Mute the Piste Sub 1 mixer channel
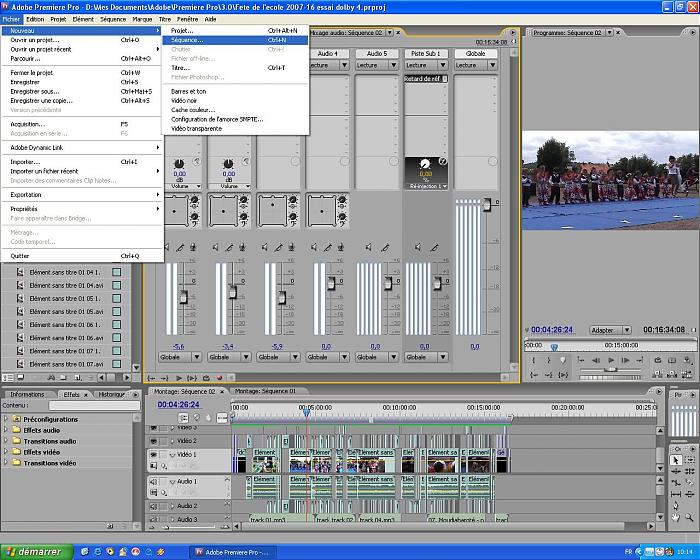The image size is (700, 560). click(x=418, y=247)
